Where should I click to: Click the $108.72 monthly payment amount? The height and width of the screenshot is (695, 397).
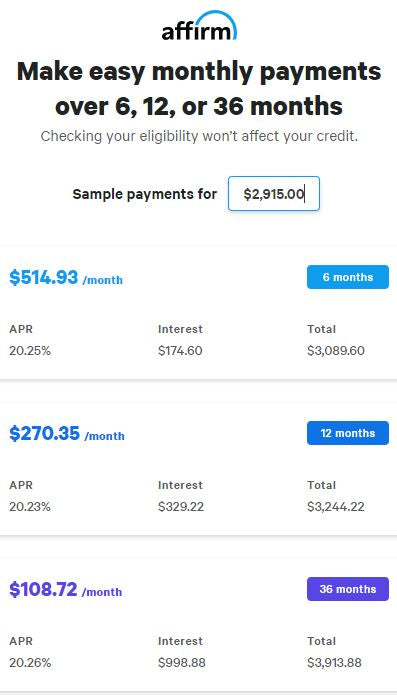click(43, 590)
